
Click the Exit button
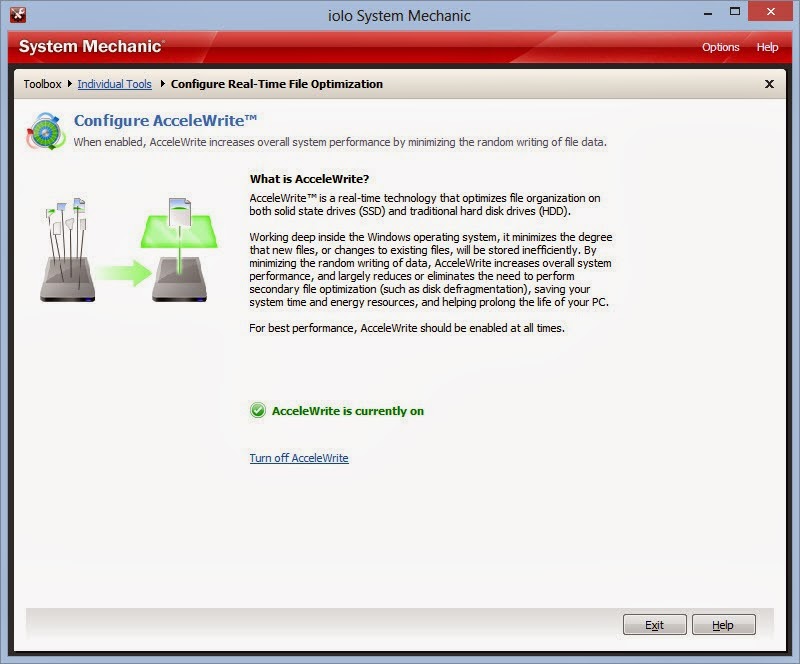click(655, 625)
